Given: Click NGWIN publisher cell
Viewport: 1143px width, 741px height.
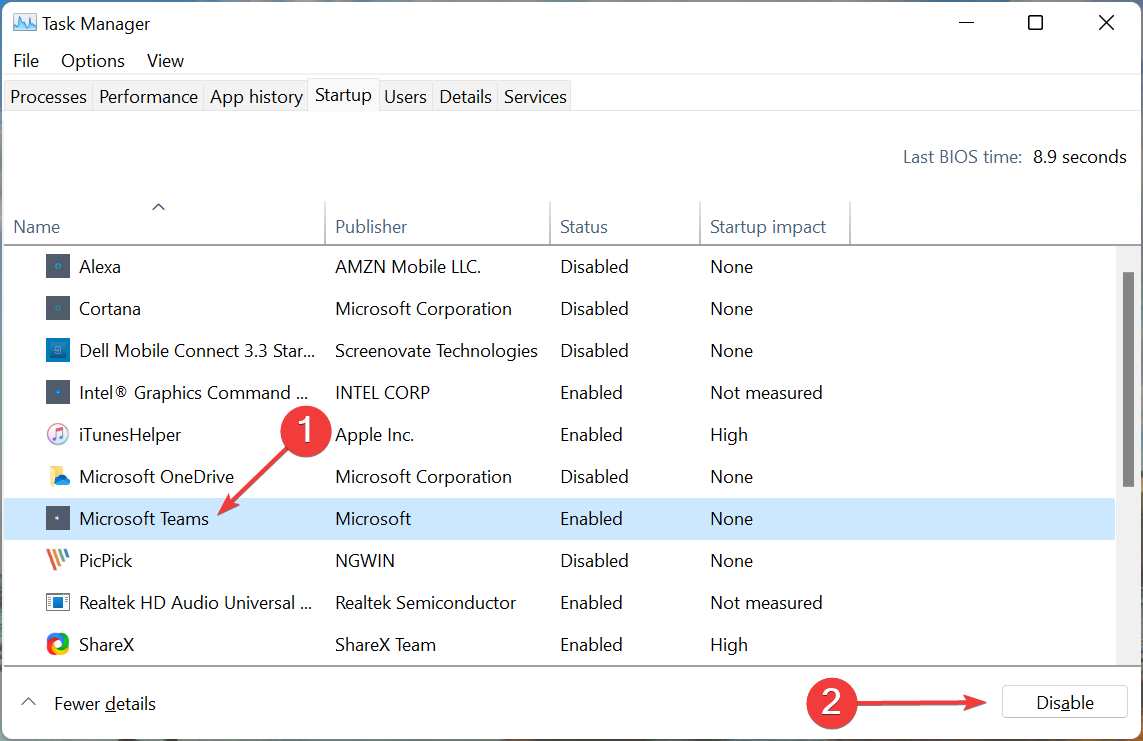Looking at the screenshot, I should click(x=364, y=561).
